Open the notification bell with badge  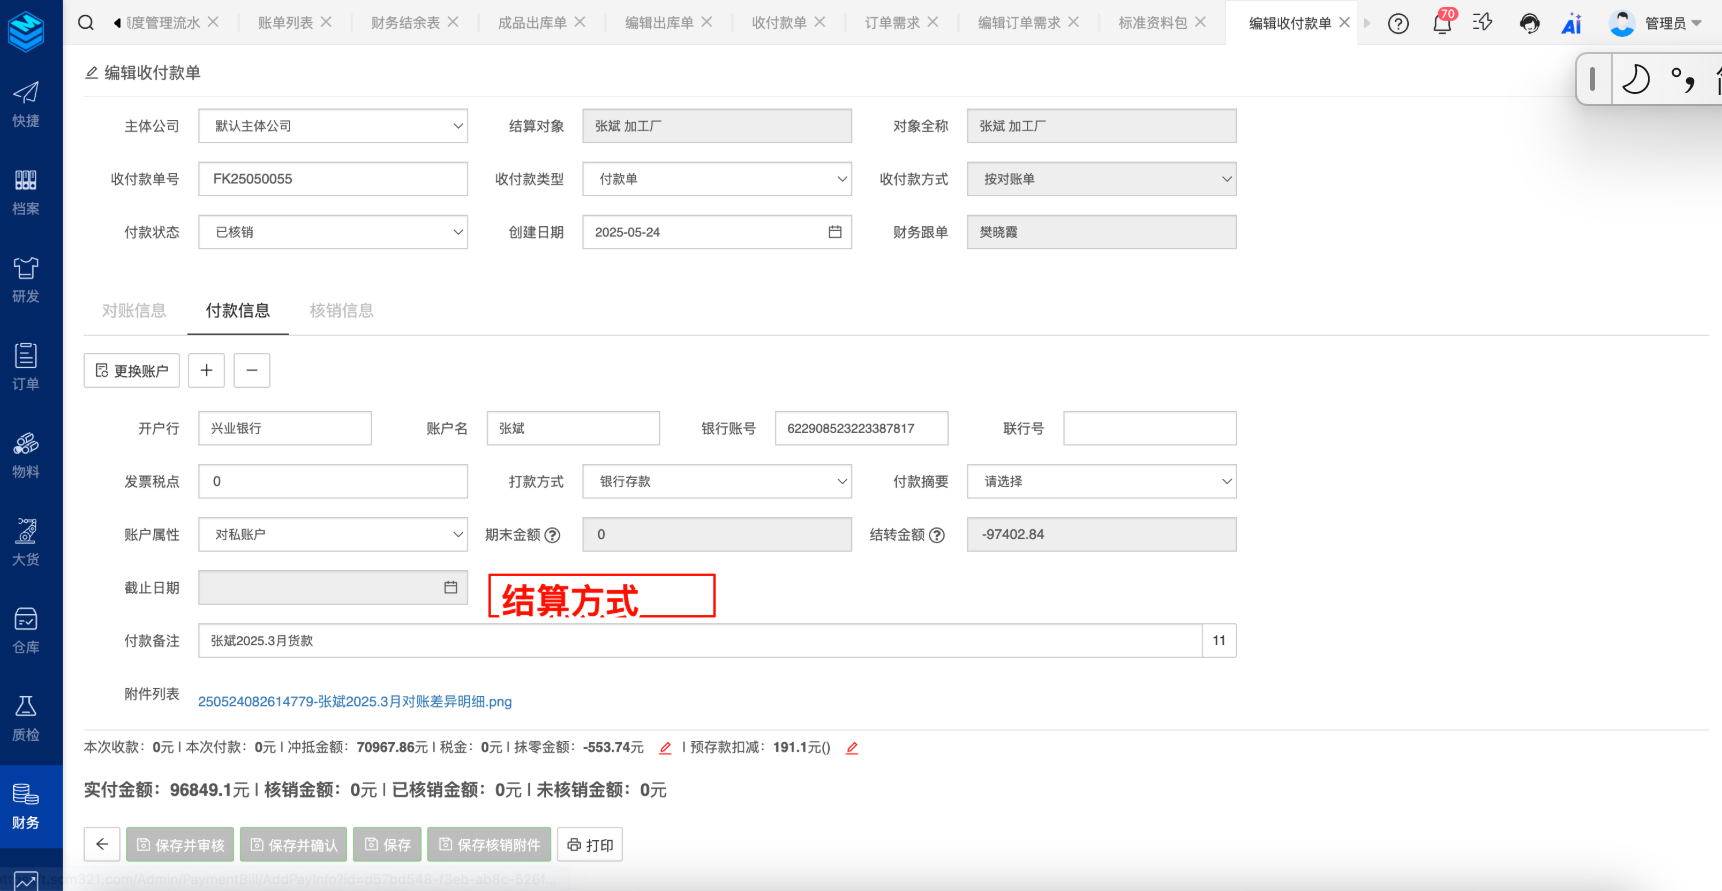(1442, 23)
